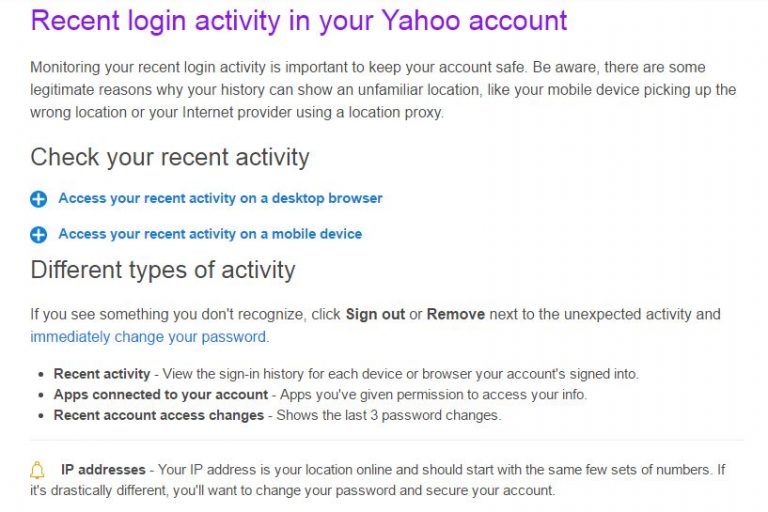Click the "Shows the last 3 password changes" text
768x512 pixels.
[x=389, y=414]
